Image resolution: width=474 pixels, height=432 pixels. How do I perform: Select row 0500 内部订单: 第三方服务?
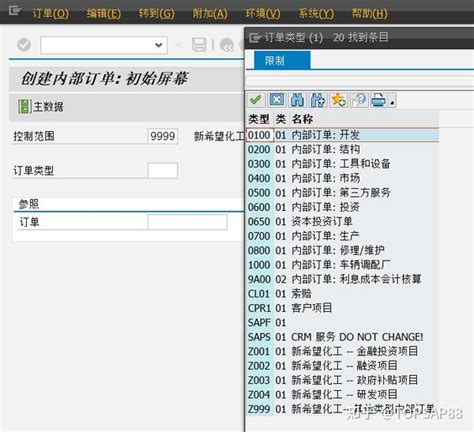(343, 193)
